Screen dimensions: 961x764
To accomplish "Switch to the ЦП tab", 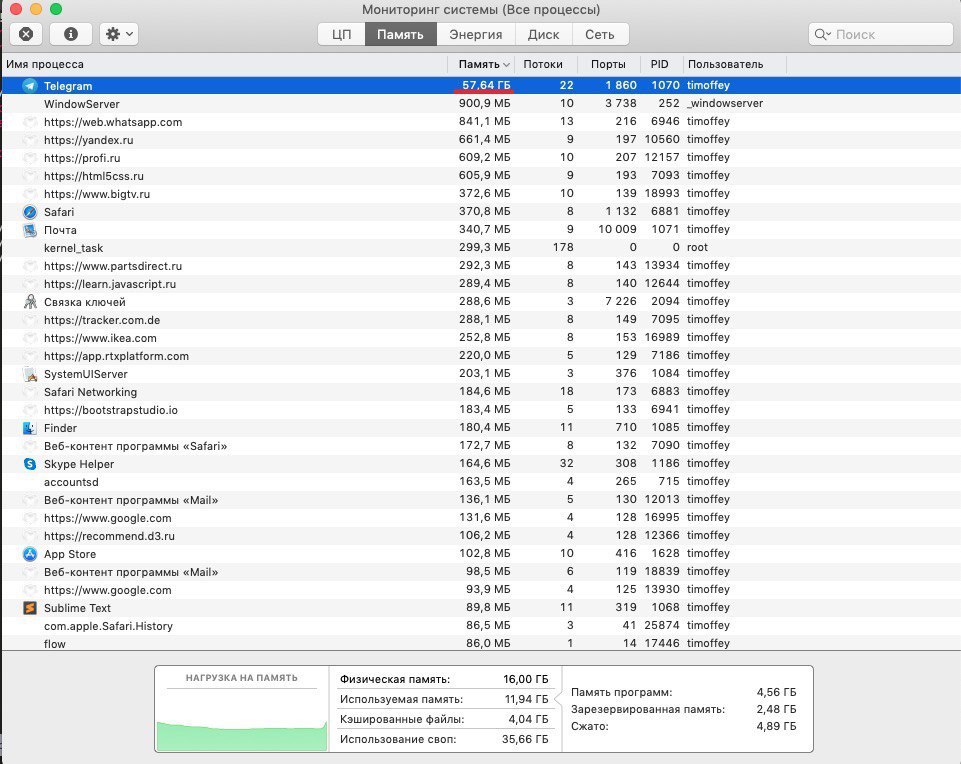I will pyautogui.click(x=341, y=34).
